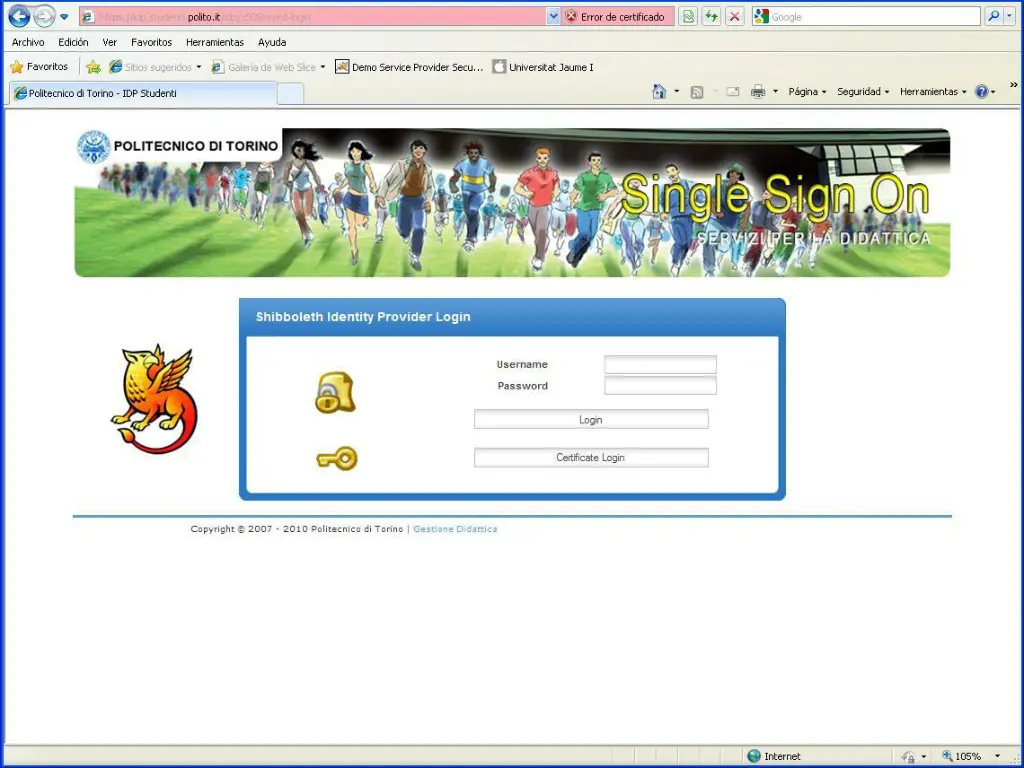Expand the zoom level dropdown arrow
This screenshot has height=768, width=1024.
coord(997,756)
